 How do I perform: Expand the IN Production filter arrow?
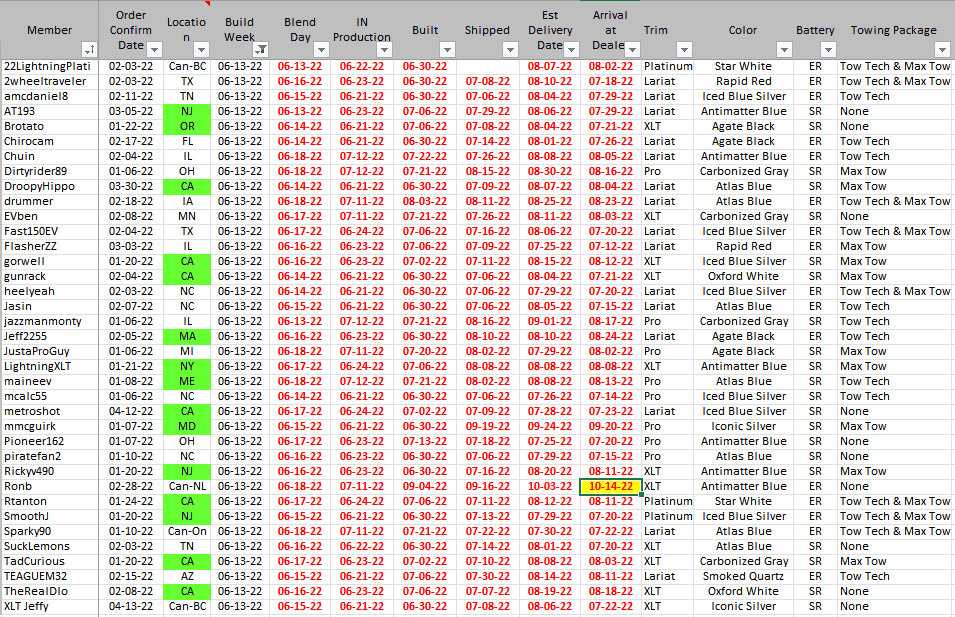click(x=382, y=49)
